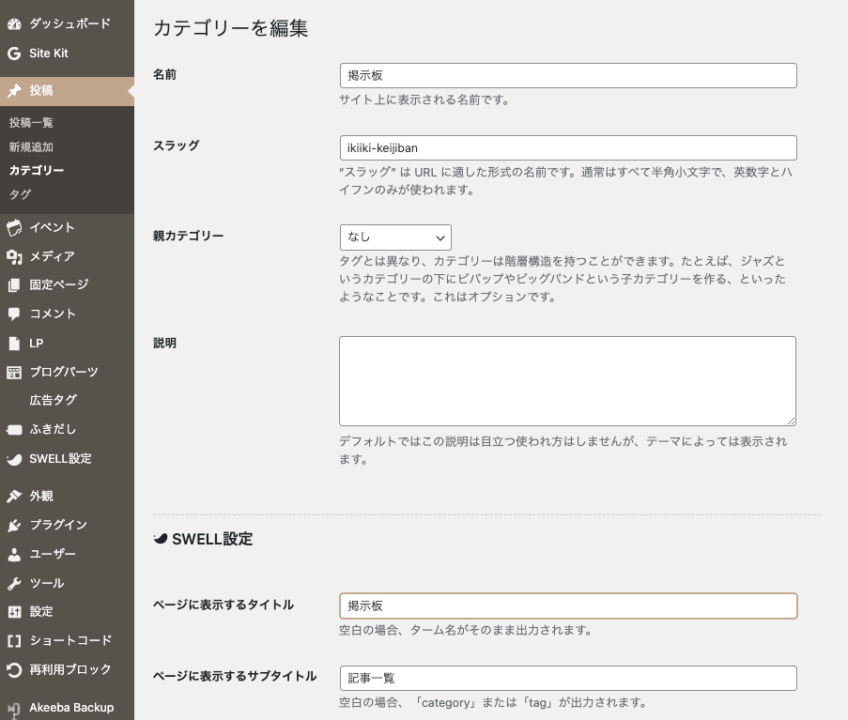Click the 外観 paintbrush icon
This screenshot has height=720, width=848.
click(14, 496)
